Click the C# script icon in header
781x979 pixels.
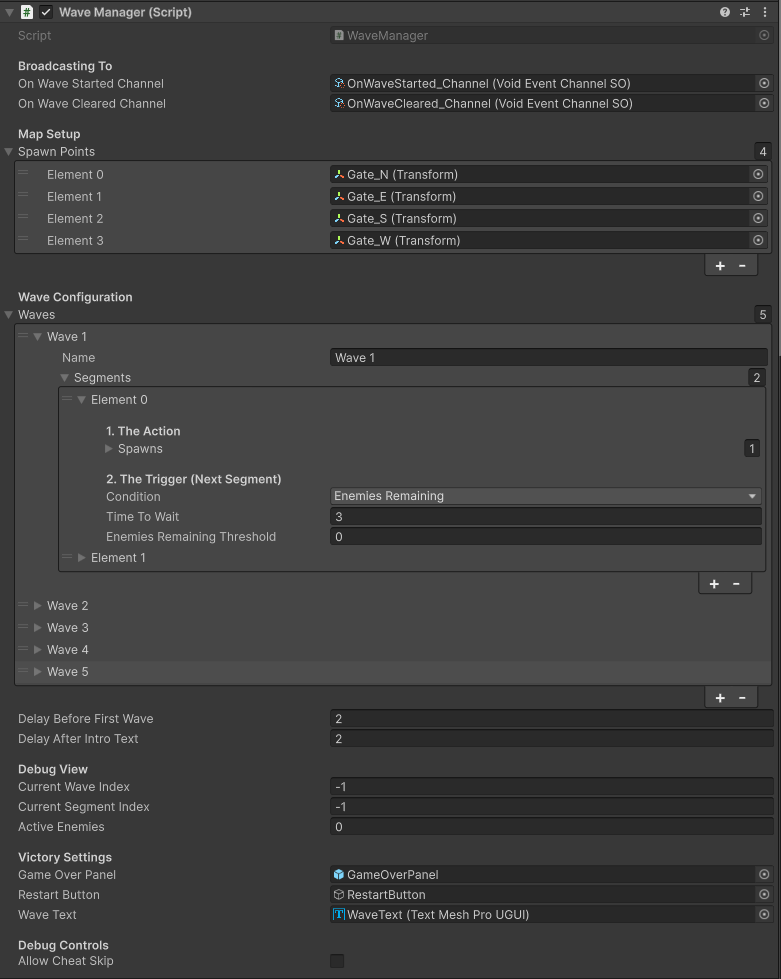click(x=27, y=12)
